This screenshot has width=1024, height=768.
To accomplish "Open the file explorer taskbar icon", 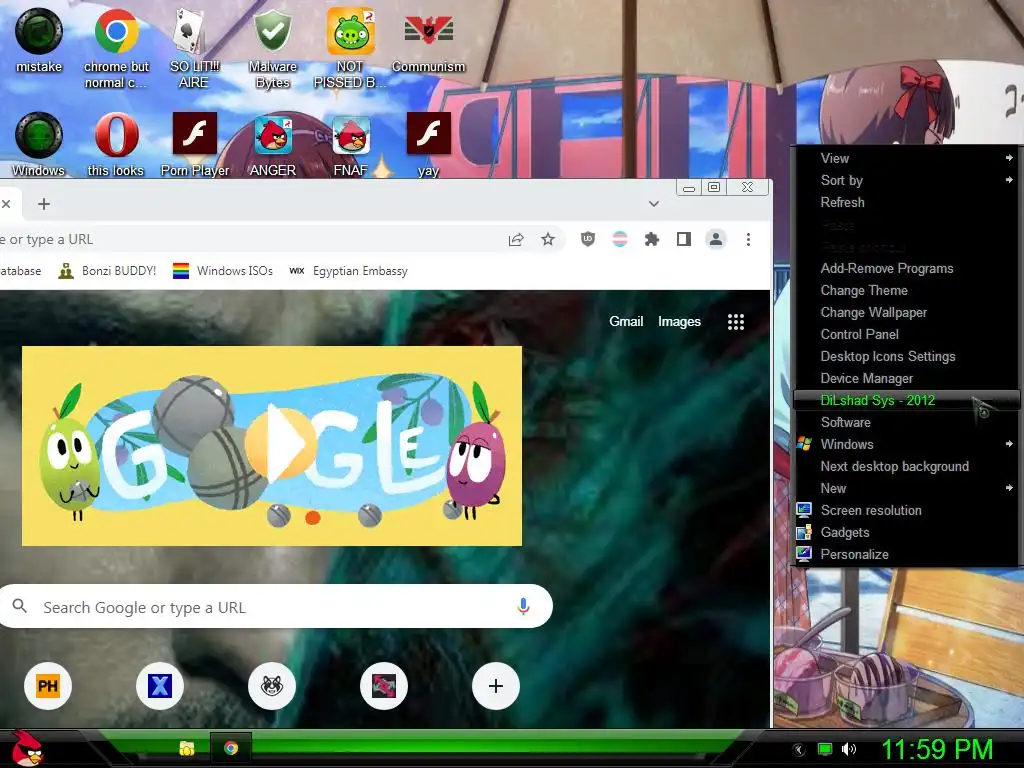I will [187, 748].
